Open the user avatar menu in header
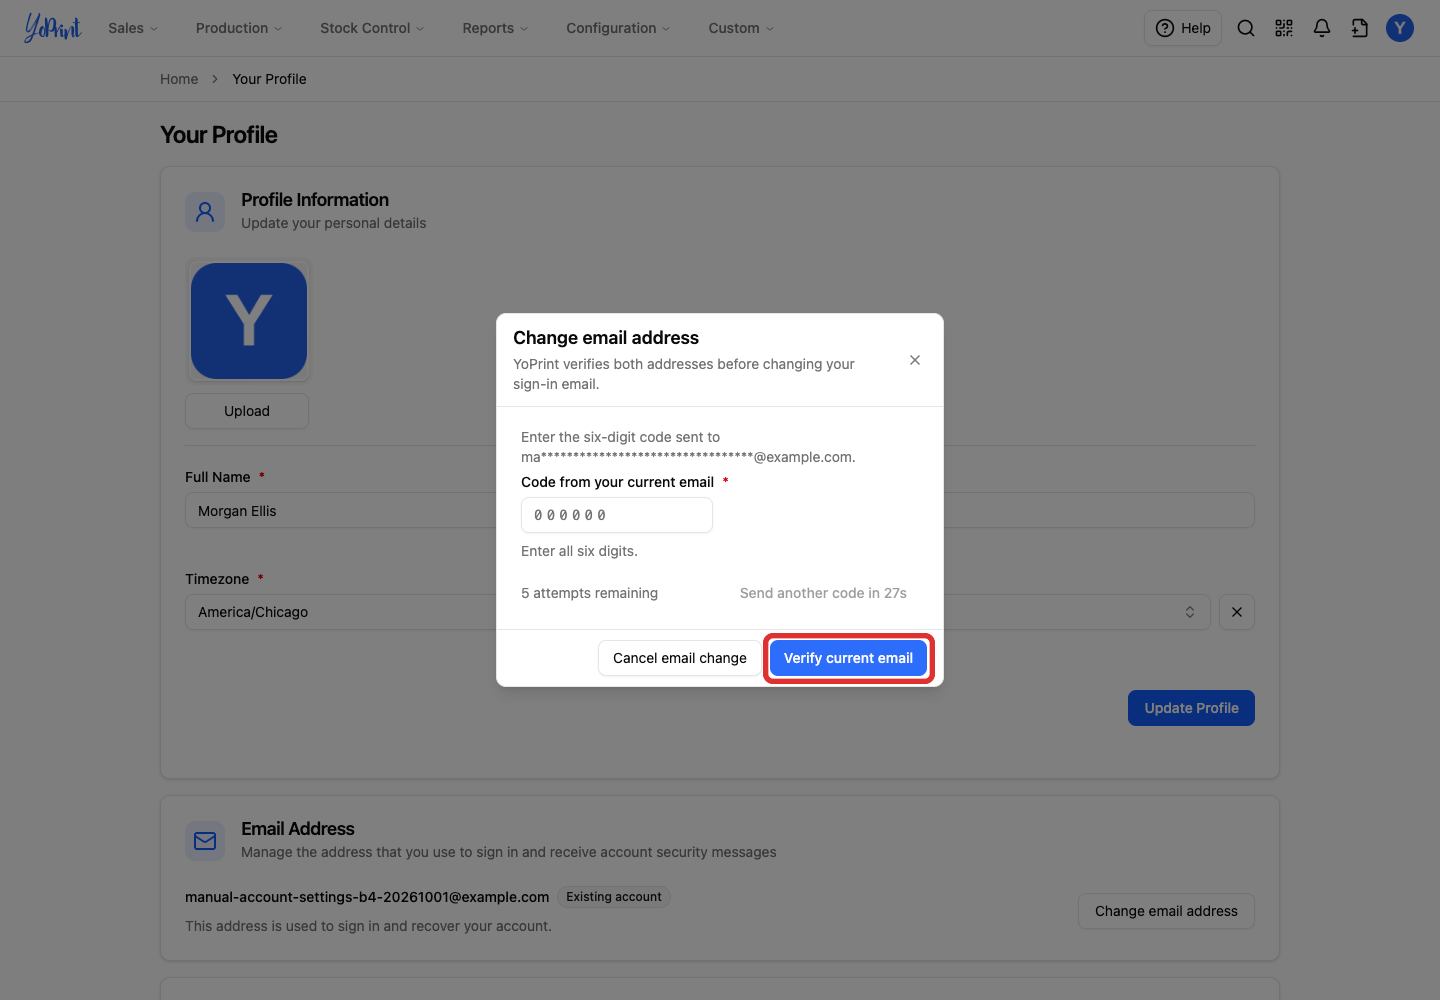1440x1000 pixels. pyautogui.click(x=1400, y=28)
